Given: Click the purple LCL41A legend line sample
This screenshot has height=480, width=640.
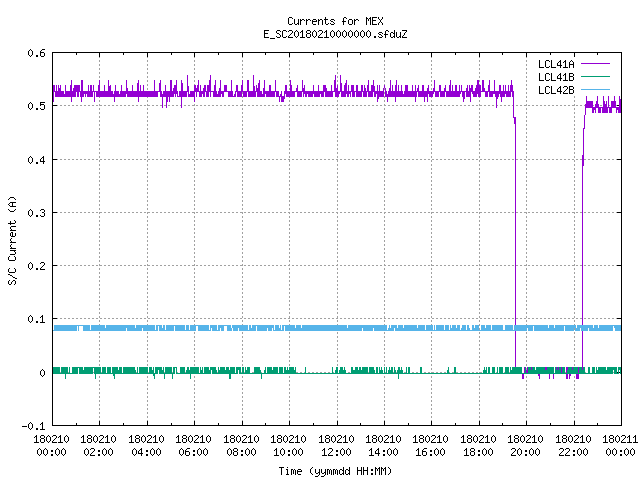Looking at the screenshot, I should coord(595,64).
